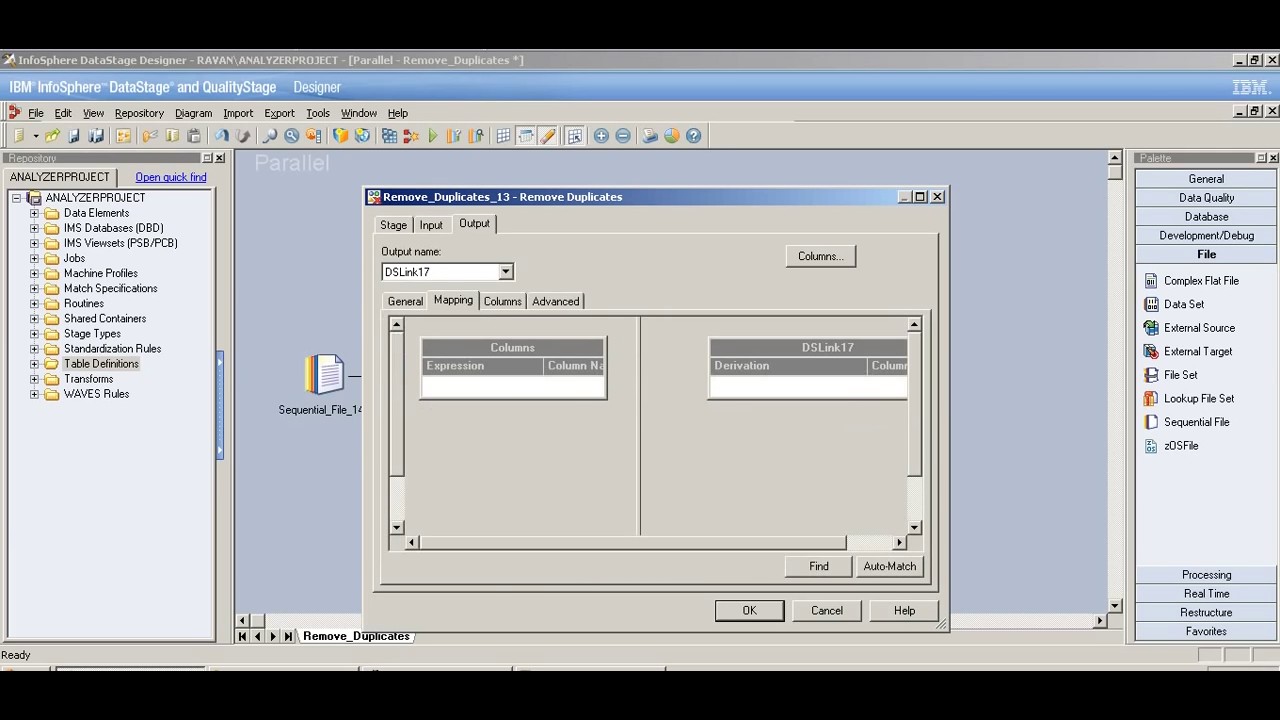This screenshot has width=1280, height=720.
Task: Select External Target stage in palette
Action: pos(1188,351)
